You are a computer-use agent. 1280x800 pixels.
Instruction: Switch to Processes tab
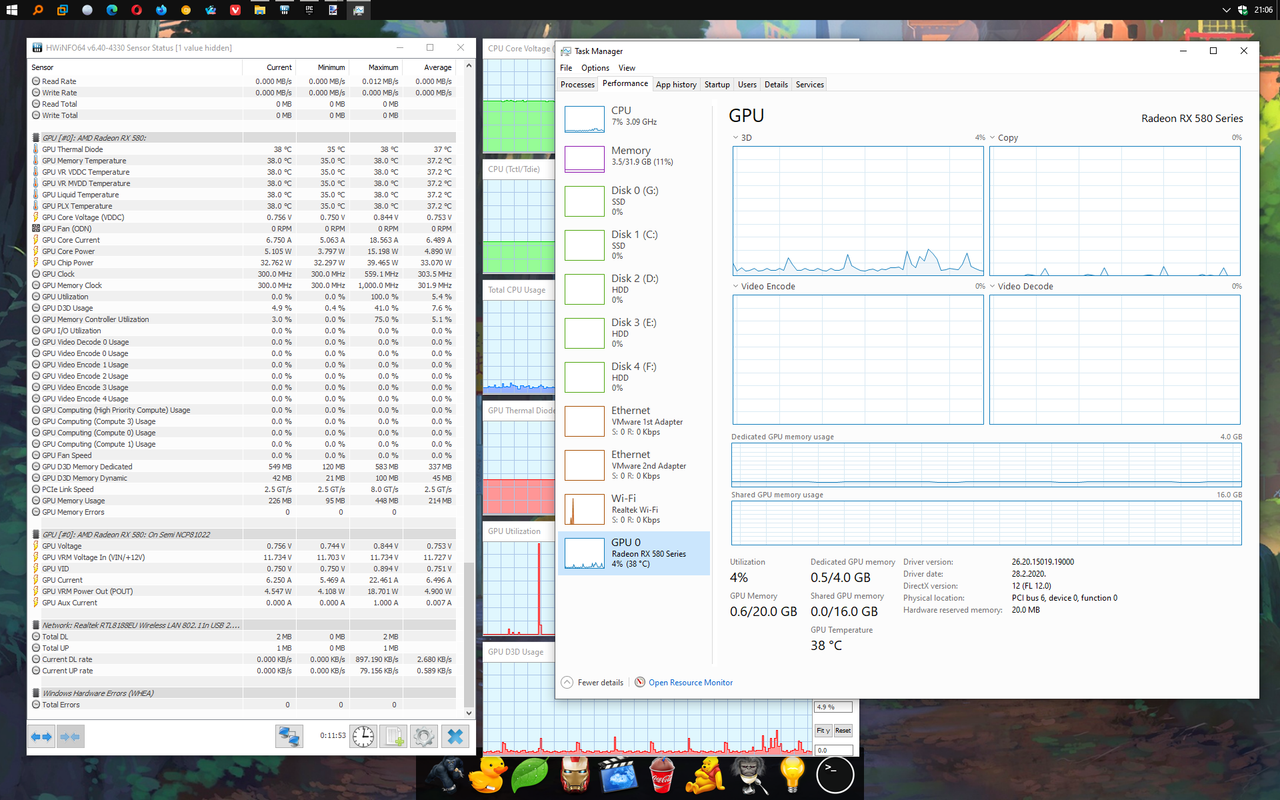(578, 84)
